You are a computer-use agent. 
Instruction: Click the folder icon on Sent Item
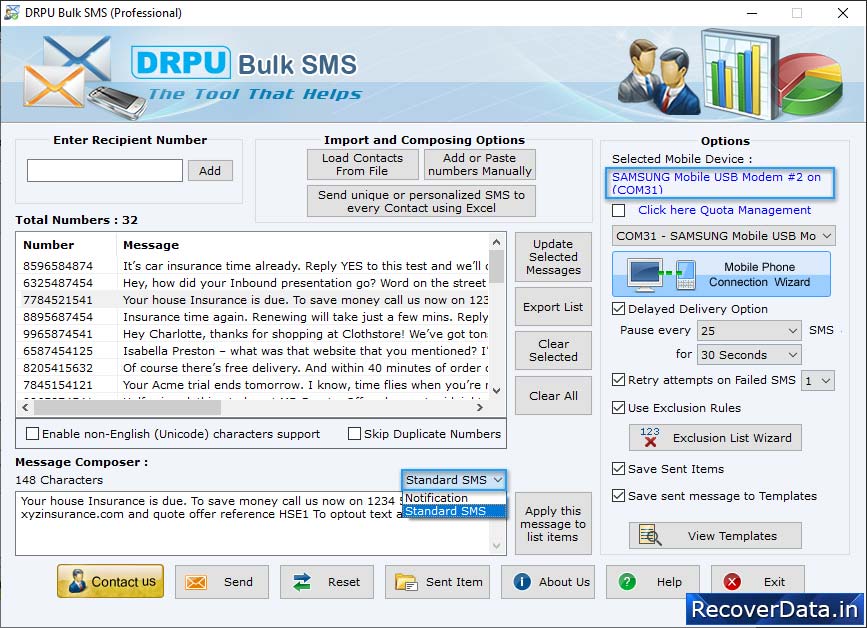406,582
